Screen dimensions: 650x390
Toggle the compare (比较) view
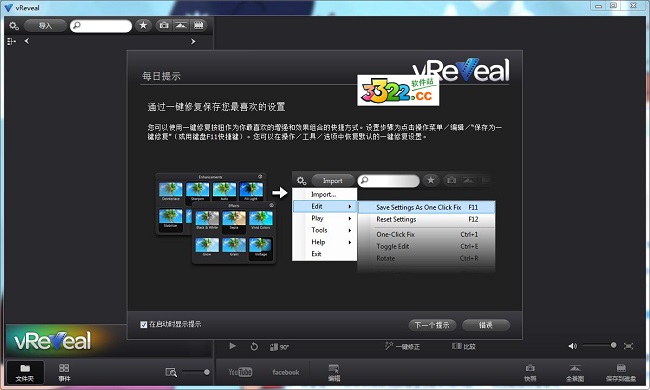pos(463,346)
